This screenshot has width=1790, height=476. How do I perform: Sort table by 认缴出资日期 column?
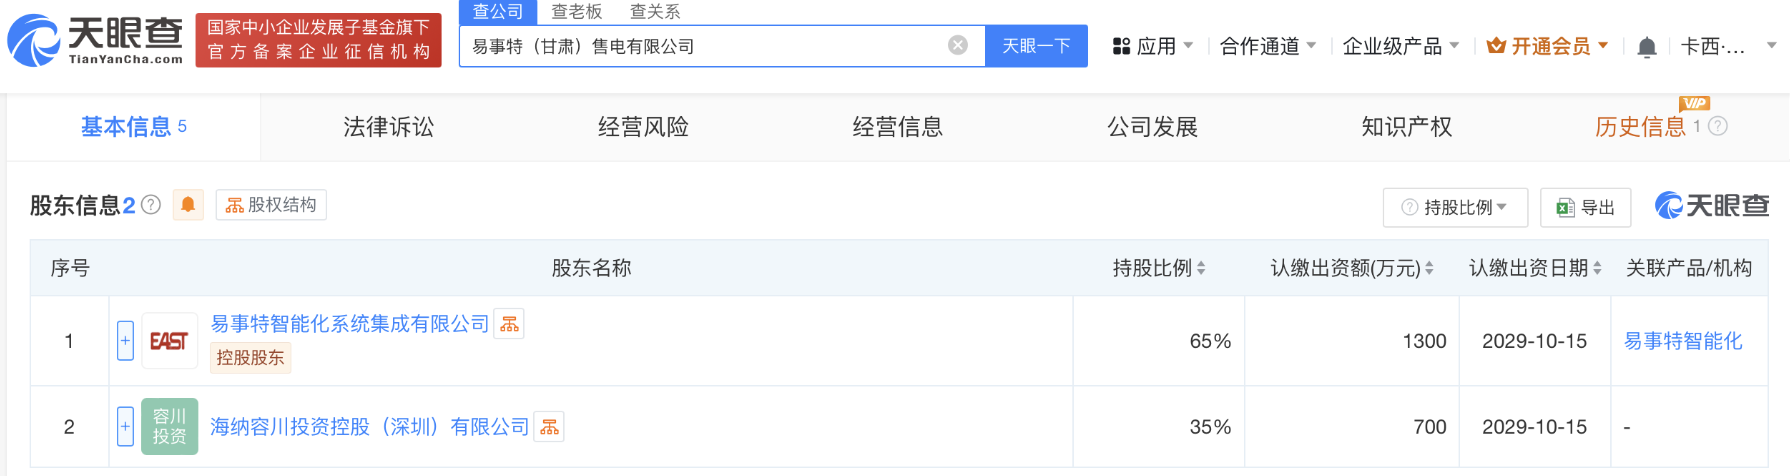1597,268
